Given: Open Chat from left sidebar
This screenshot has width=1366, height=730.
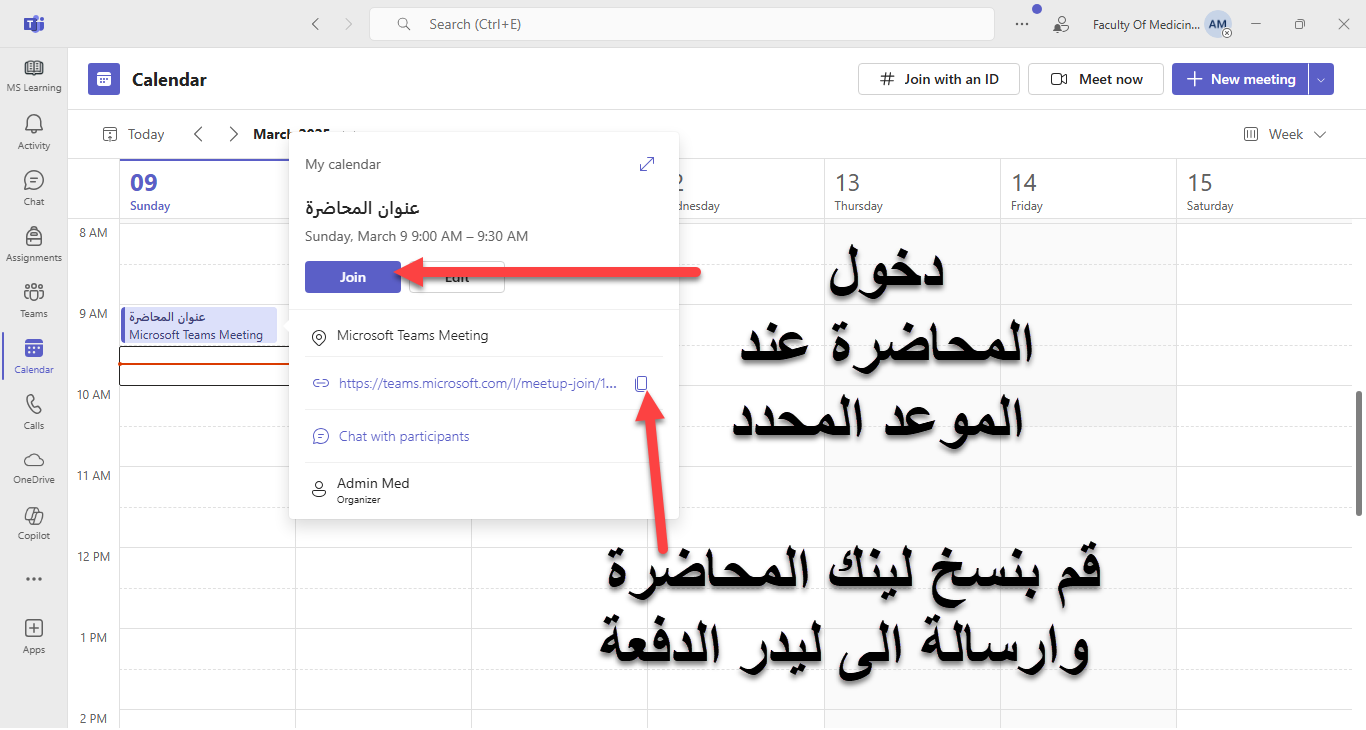Looking at the screenshot, I should point(34,187).
